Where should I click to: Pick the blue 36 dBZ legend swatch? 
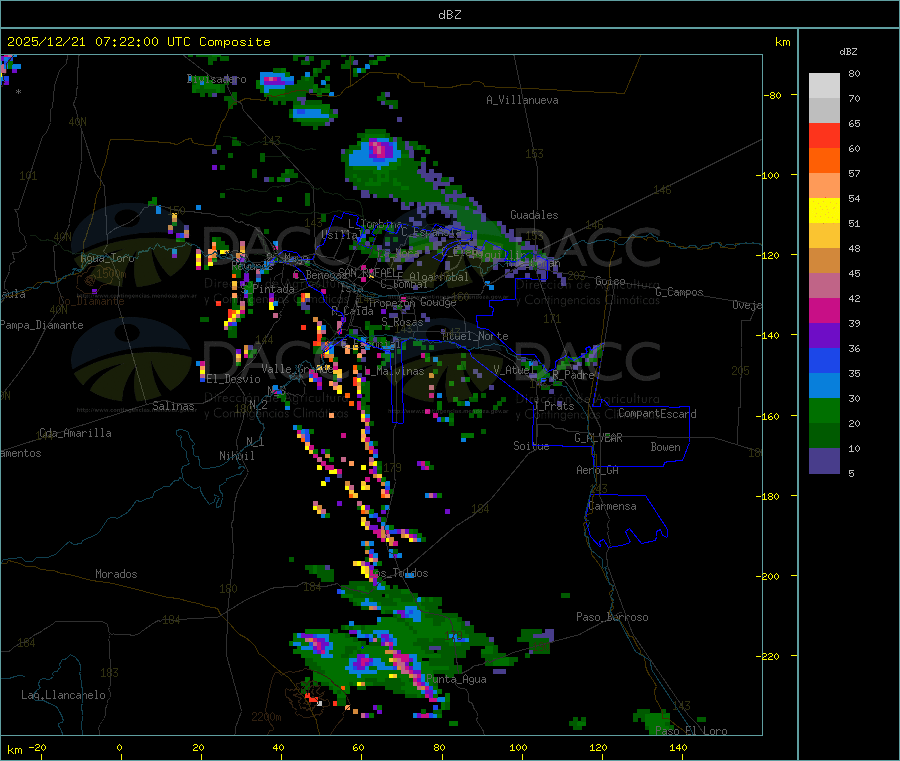pos(824,360)
